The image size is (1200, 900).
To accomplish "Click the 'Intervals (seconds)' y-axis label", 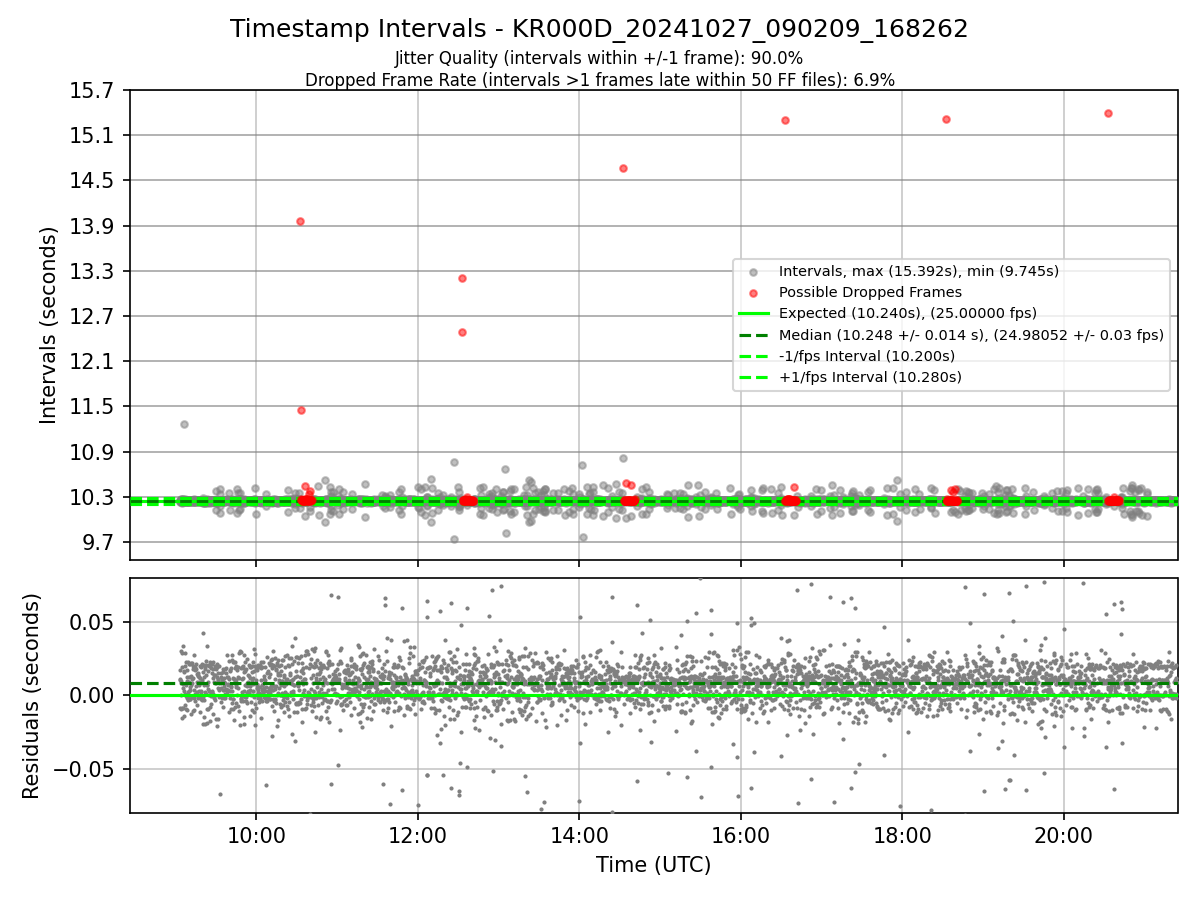I will coord(49,325).
